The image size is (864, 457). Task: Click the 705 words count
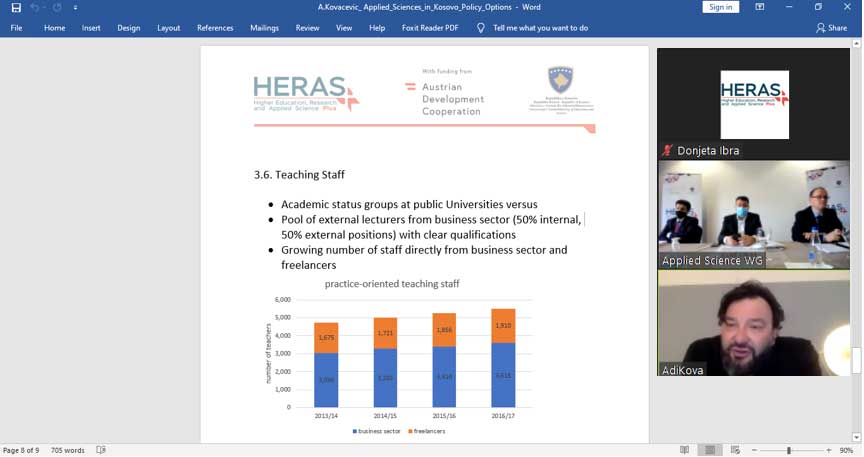click(68, 450)
